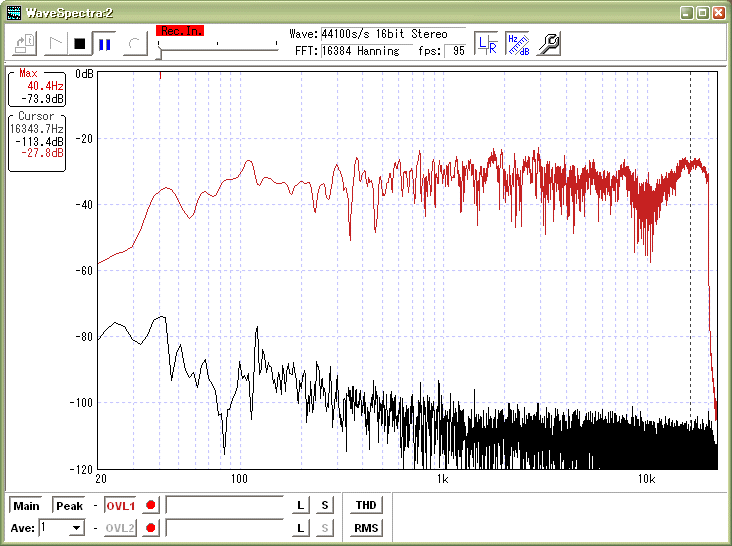Click the open wave file icon
732x546 pixels.
click(x=26, y=43)
